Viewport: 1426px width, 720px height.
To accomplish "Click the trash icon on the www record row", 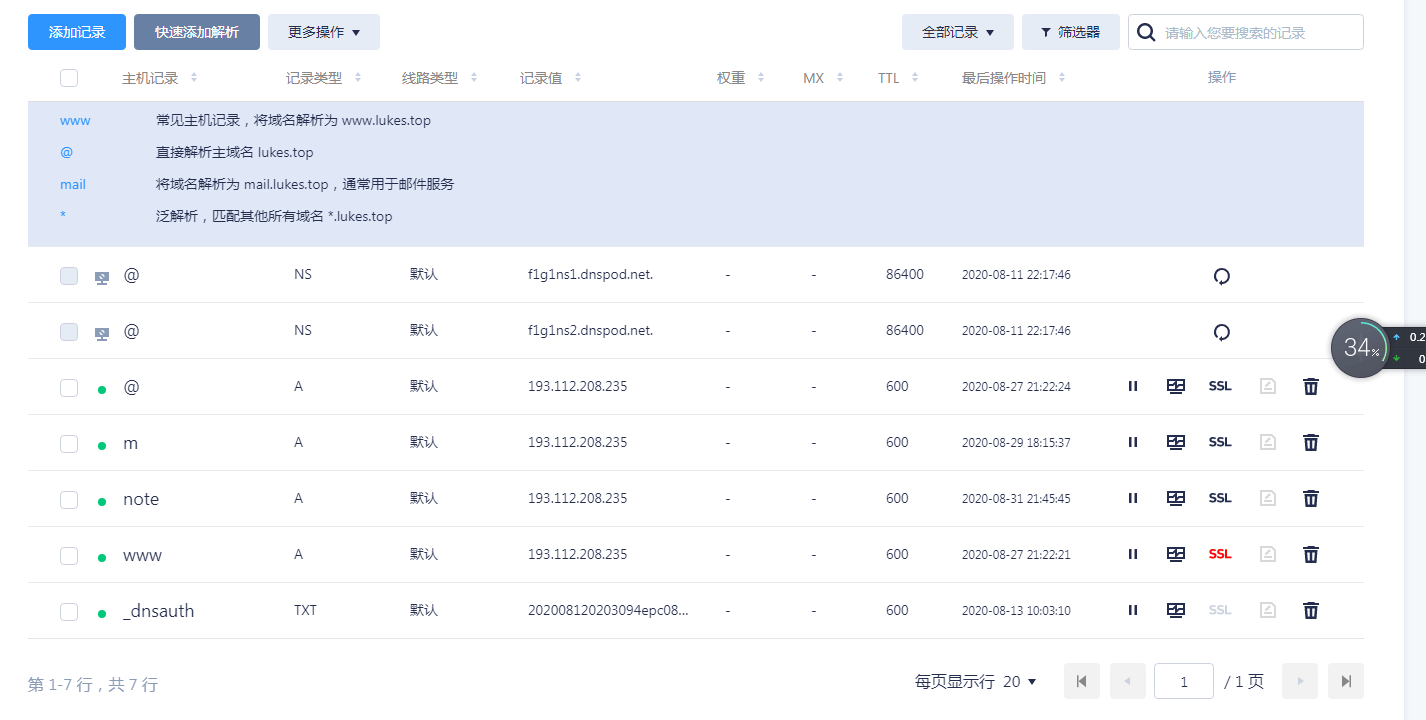I will point(1311,553).
